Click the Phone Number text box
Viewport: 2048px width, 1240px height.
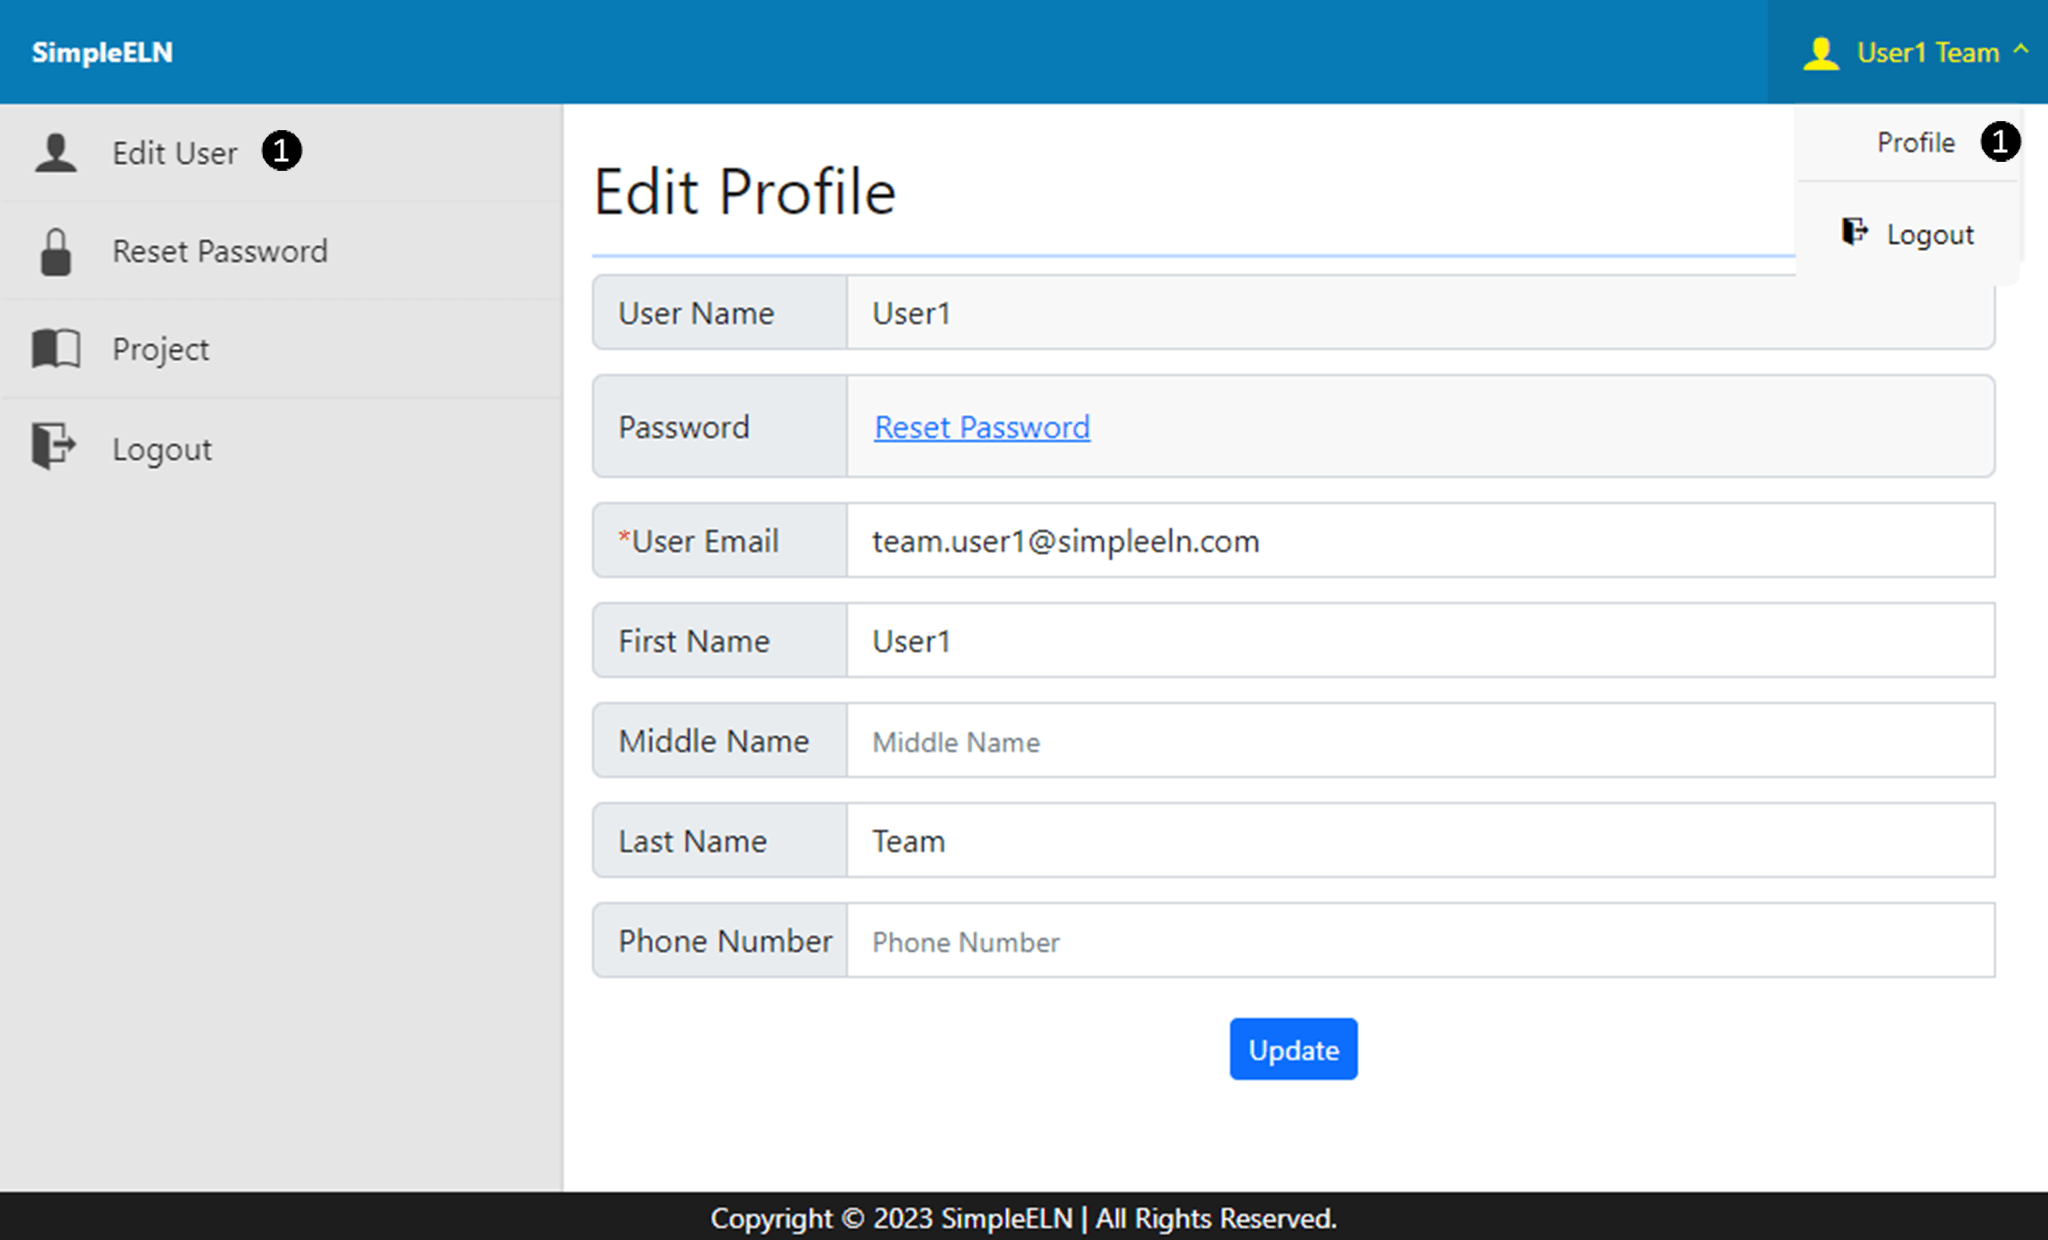point(1420,941)
